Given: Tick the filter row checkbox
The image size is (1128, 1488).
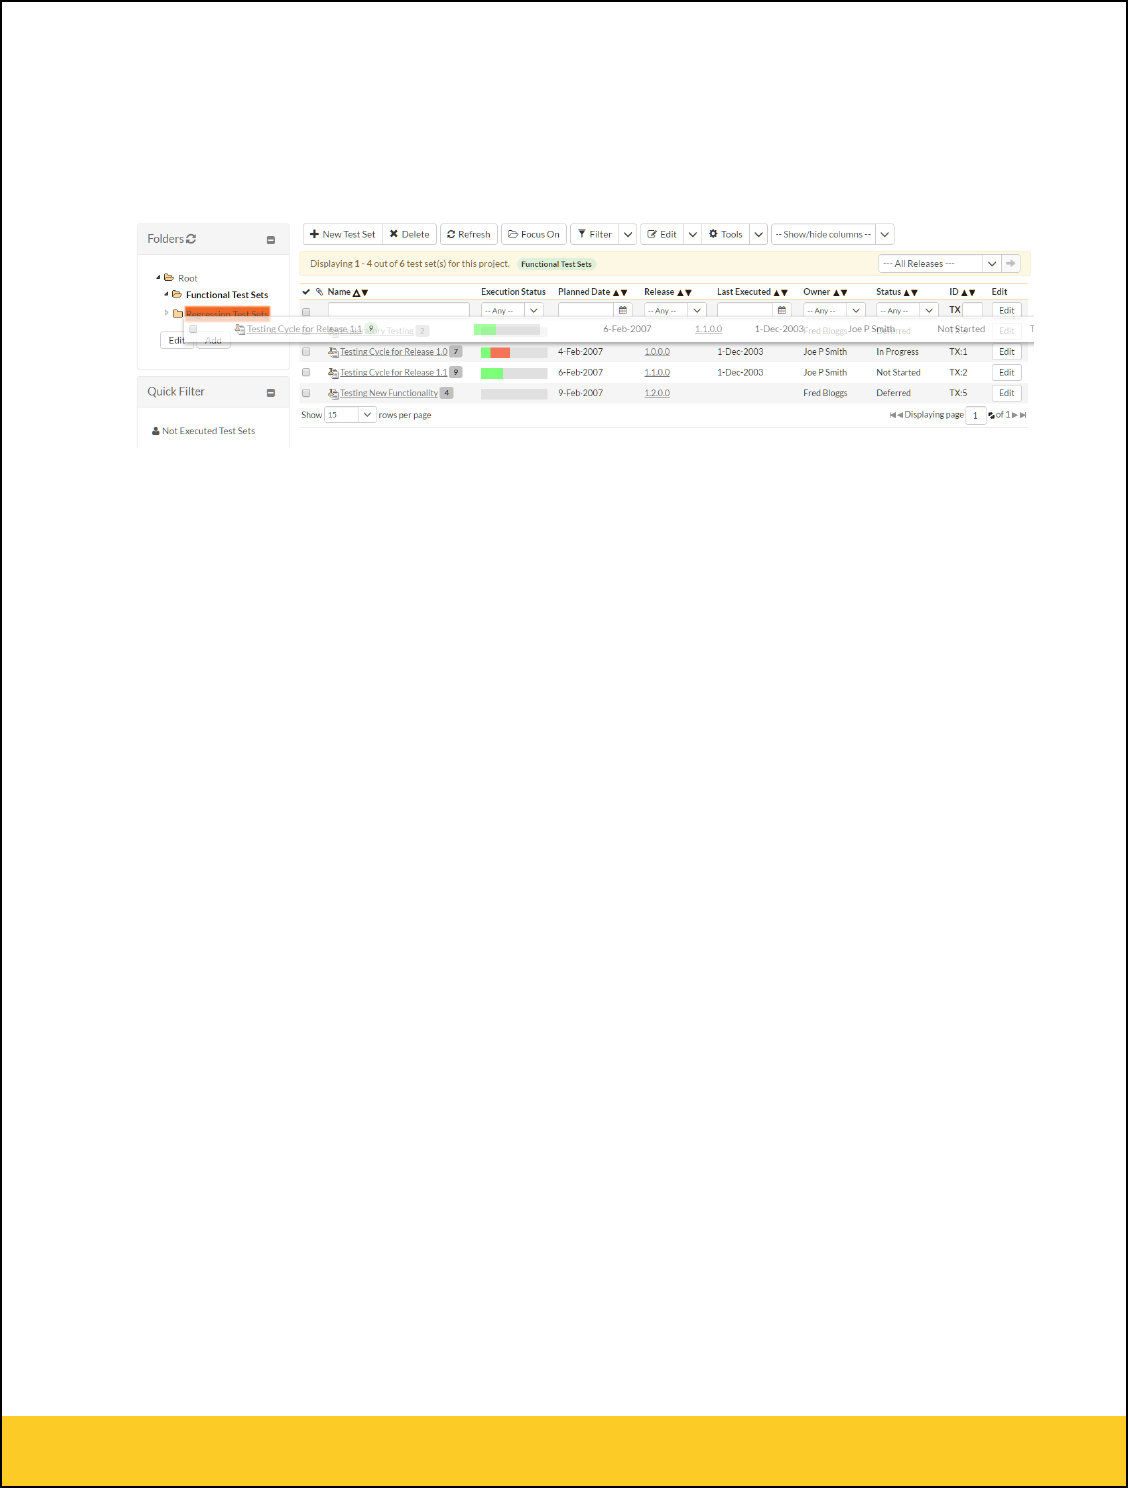Looking at the screenshot, I should click(x=306, y=311).
